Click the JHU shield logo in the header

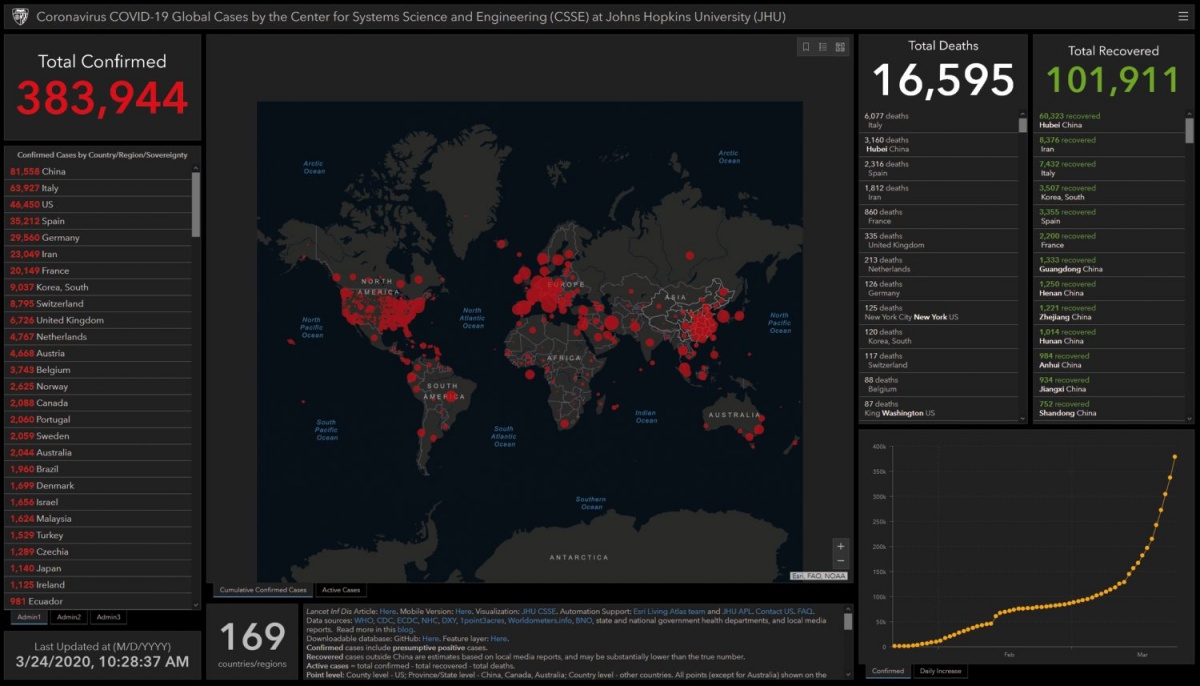19,17
